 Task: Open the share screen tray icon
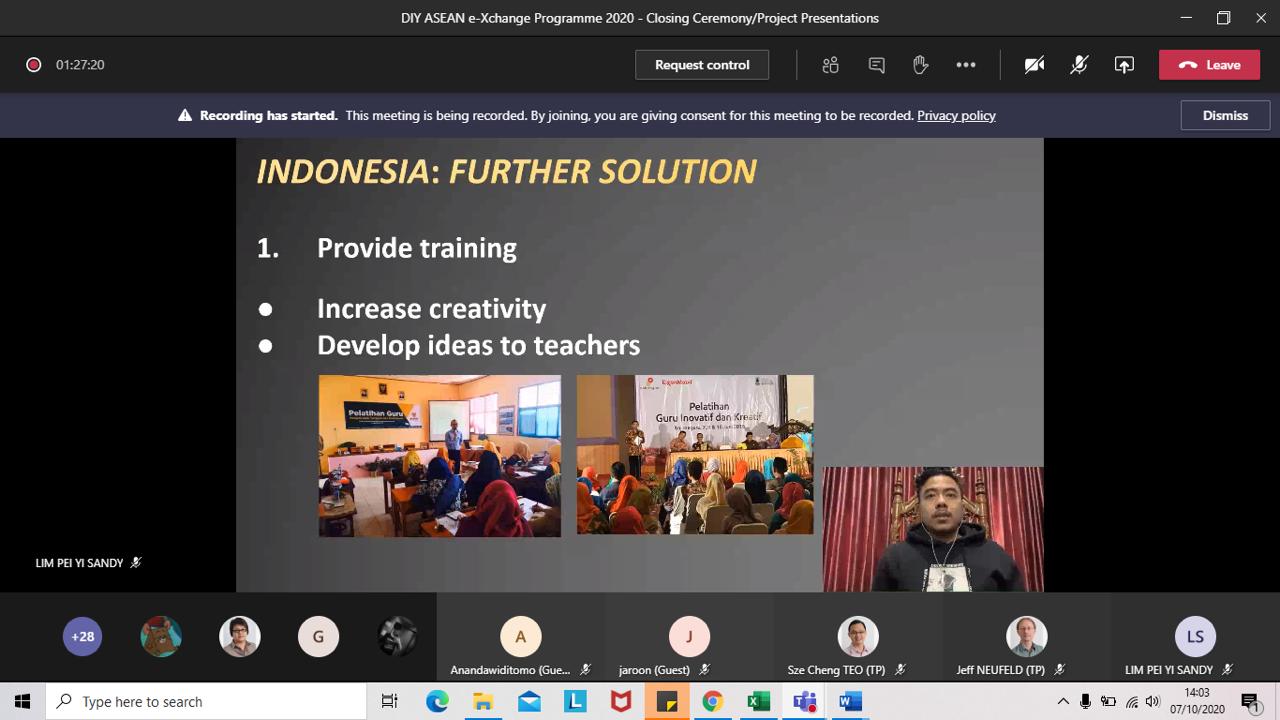coord(1124,65)
